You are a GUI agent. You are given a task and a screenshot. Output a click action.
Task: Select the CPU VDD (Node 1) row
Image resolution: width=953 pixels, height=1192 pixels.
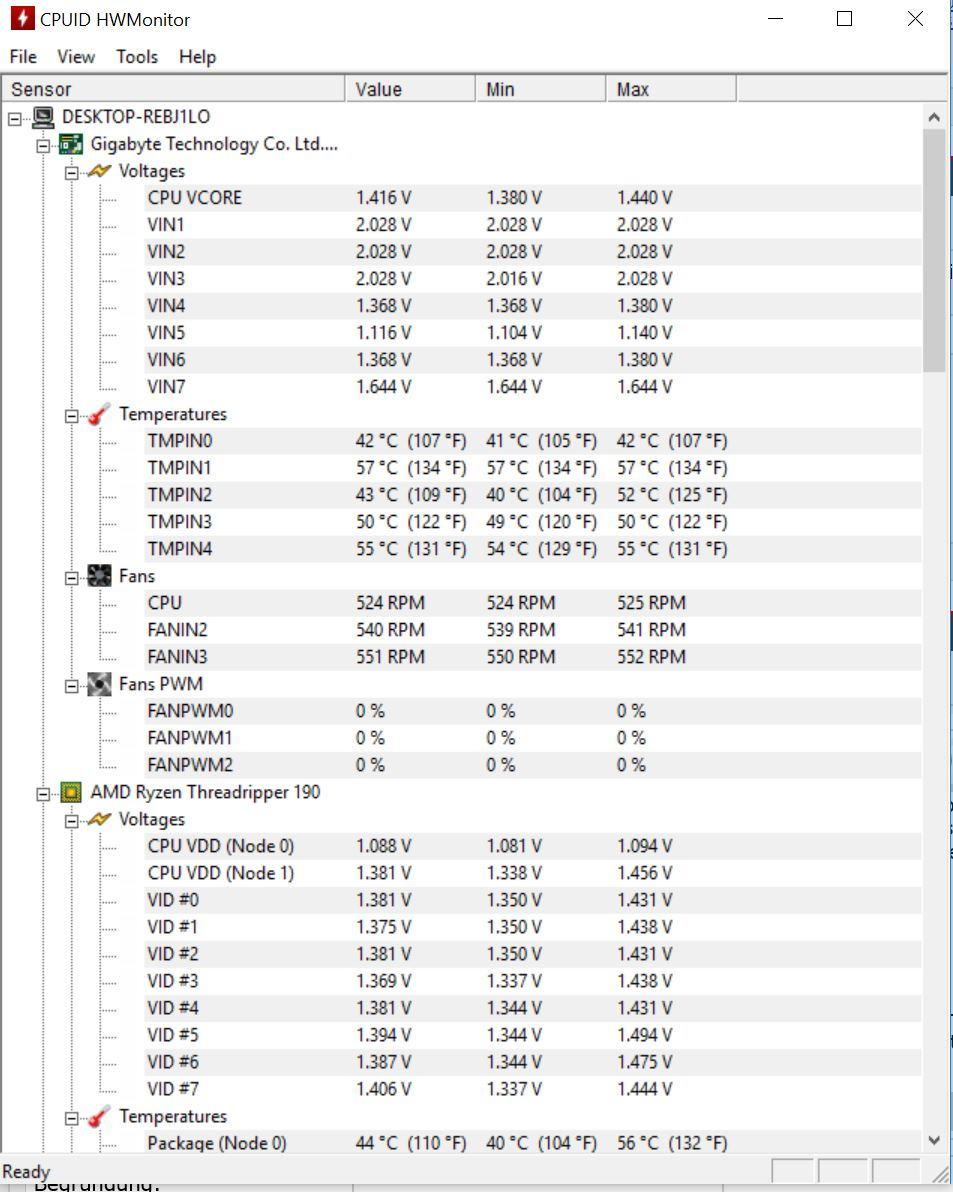tap(533, 873)
